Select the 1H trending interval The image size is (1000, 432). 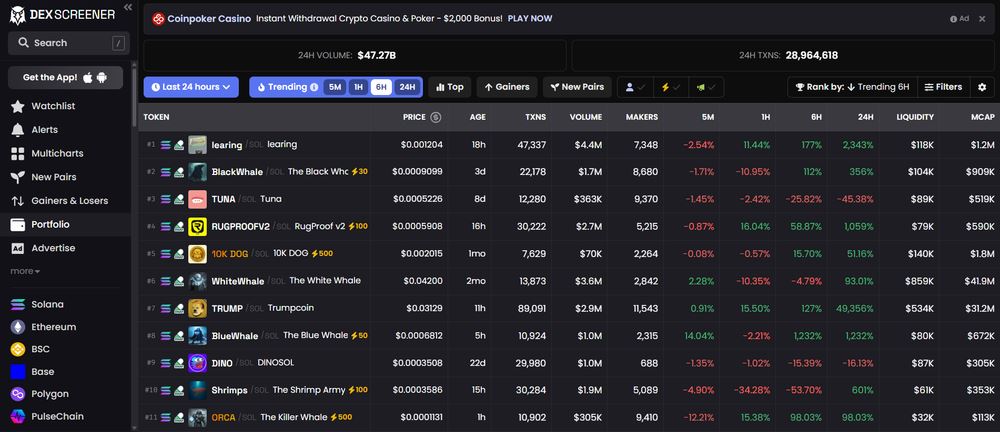pos(358,87)
